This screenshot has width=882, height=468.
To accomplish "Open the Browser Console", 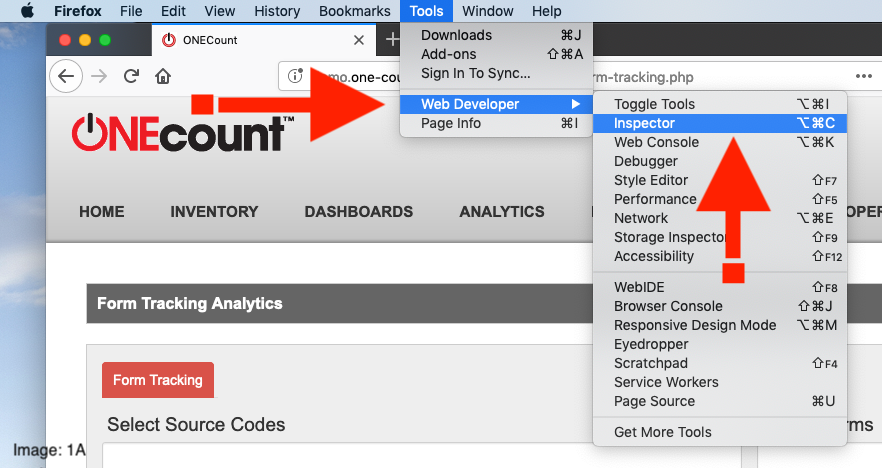I will tap(720, 307).
